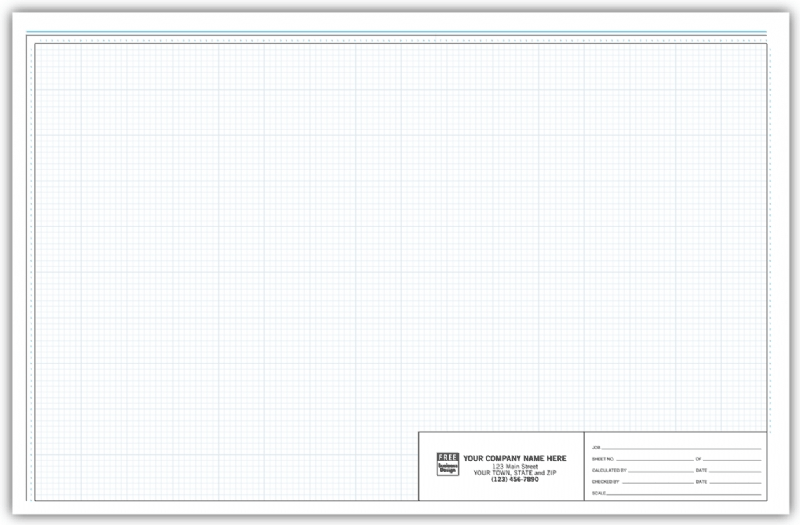Screen dimensions: 800x525
Task: Click the SHEET NO. entry line
Action: coord(655,460)
